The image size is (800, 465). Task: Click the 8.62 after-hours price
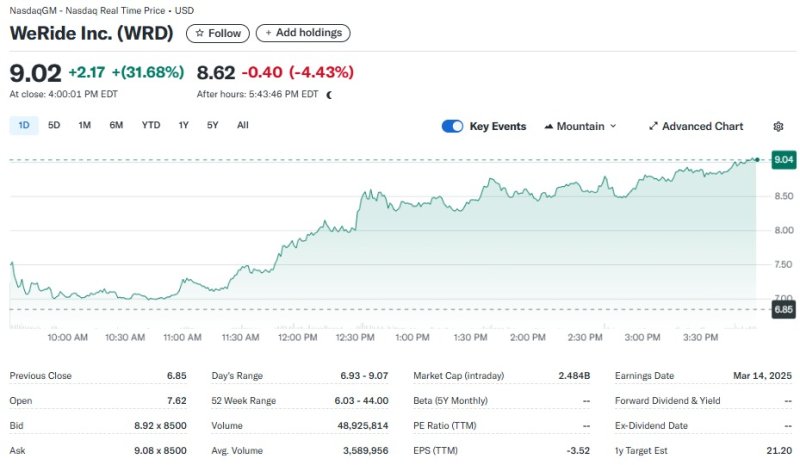click(x=216, y=72)
